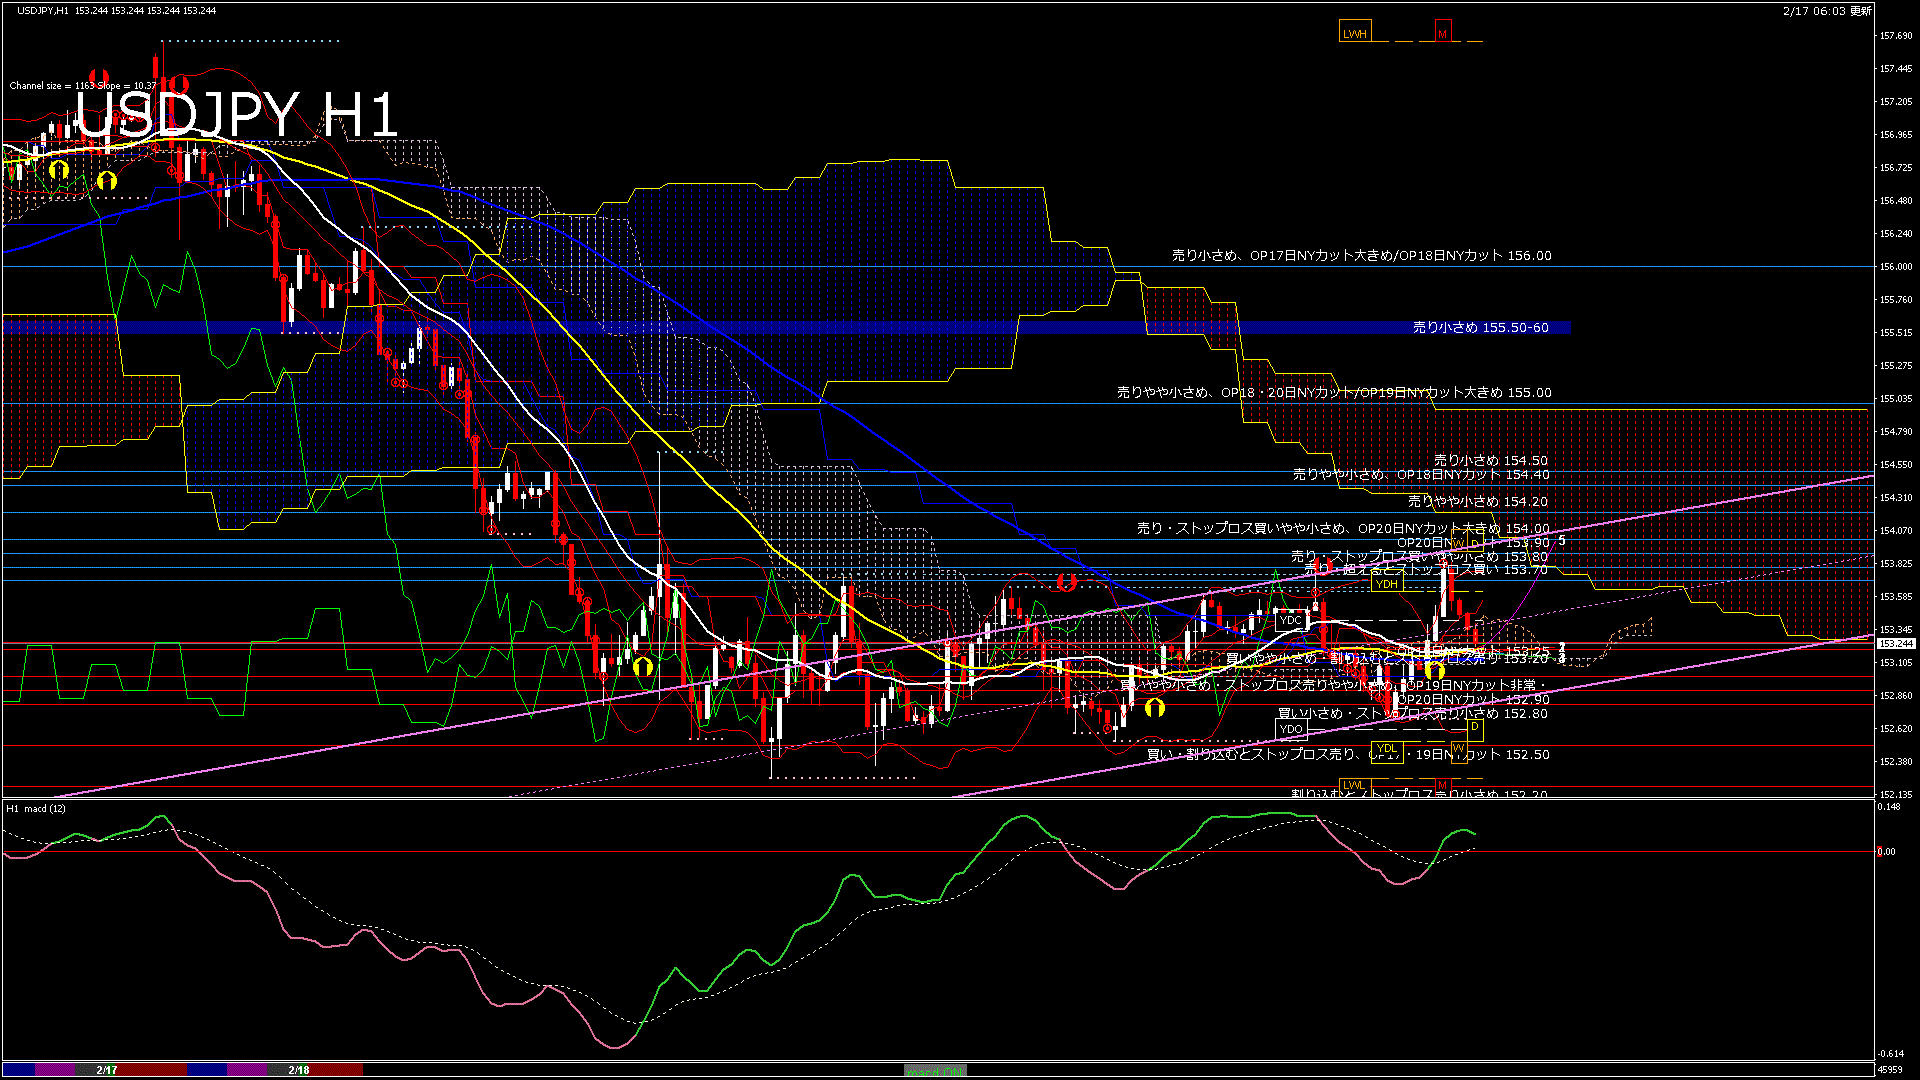1920x1080 pixels.
Task: Select the YDO yesterday-open label box
Action: click(x=1291, y=729)
